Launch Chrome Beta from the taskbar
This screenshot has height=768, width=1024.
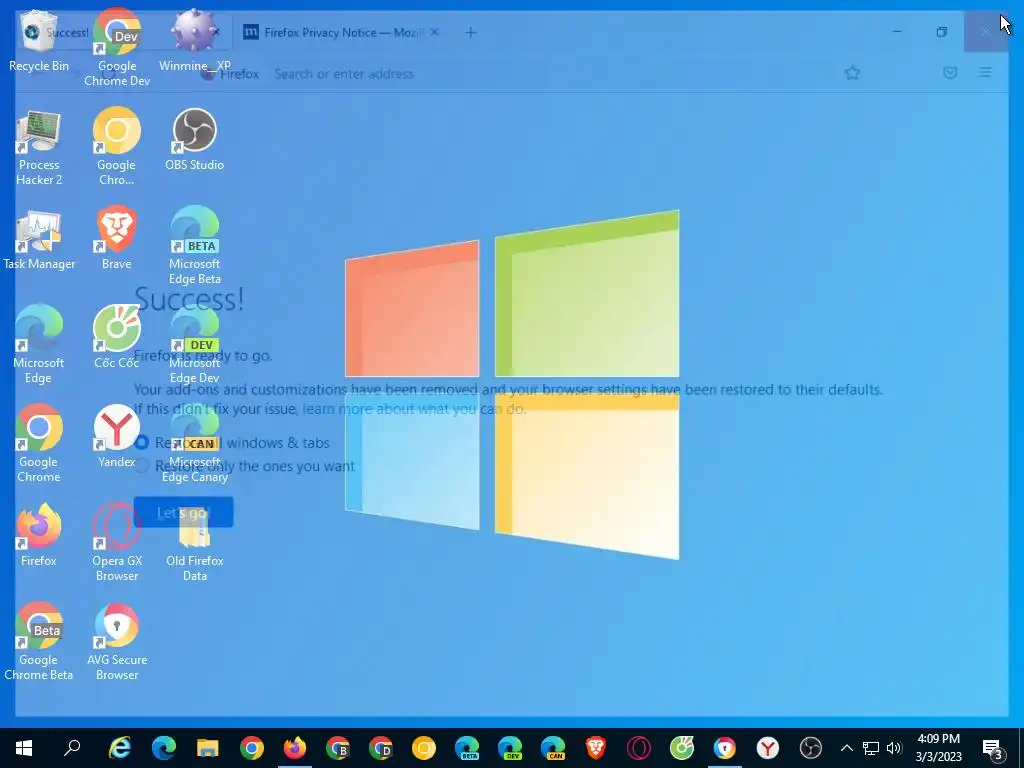coord(338,748)
